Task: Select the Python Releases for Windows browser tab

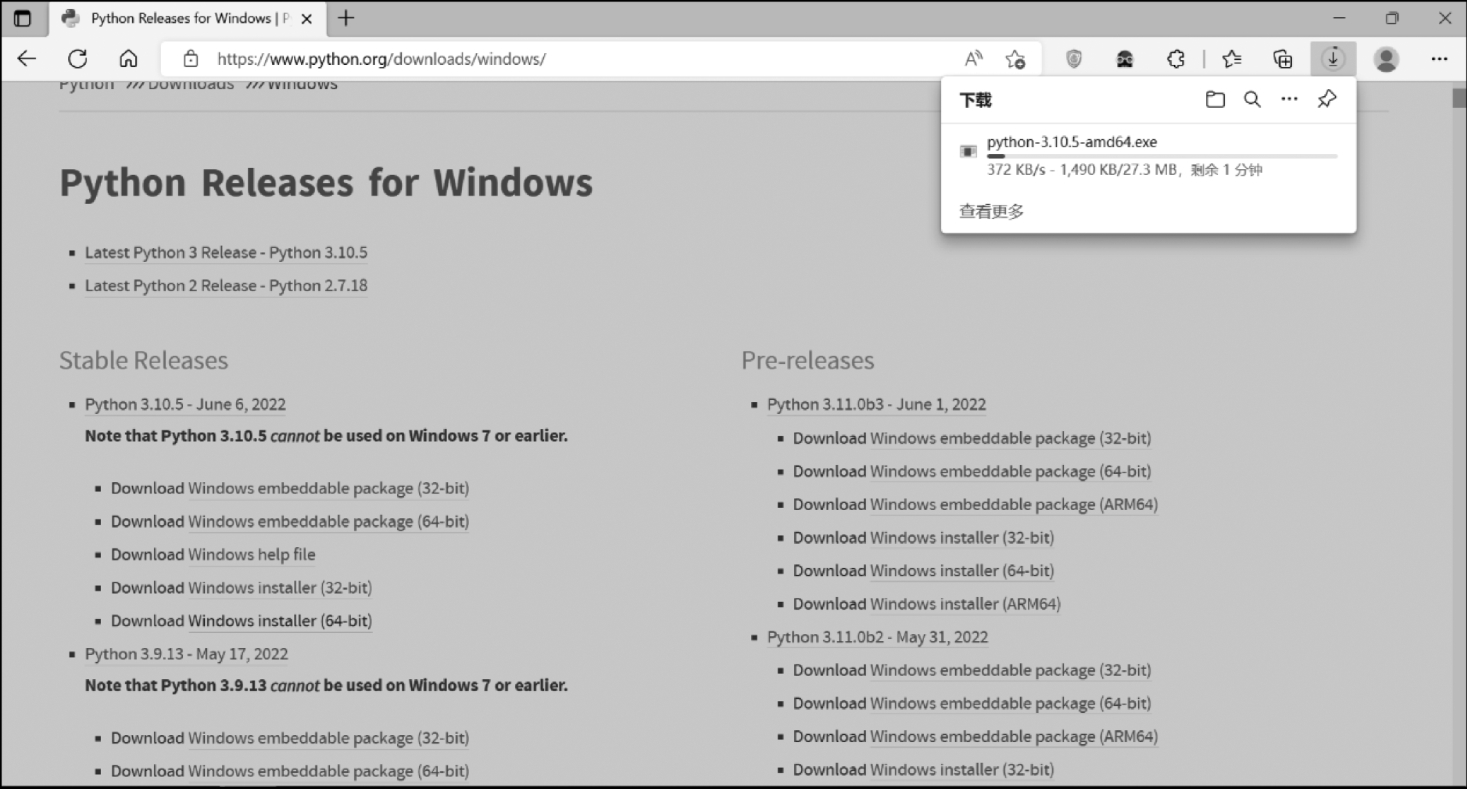Action: pos(187,18)
